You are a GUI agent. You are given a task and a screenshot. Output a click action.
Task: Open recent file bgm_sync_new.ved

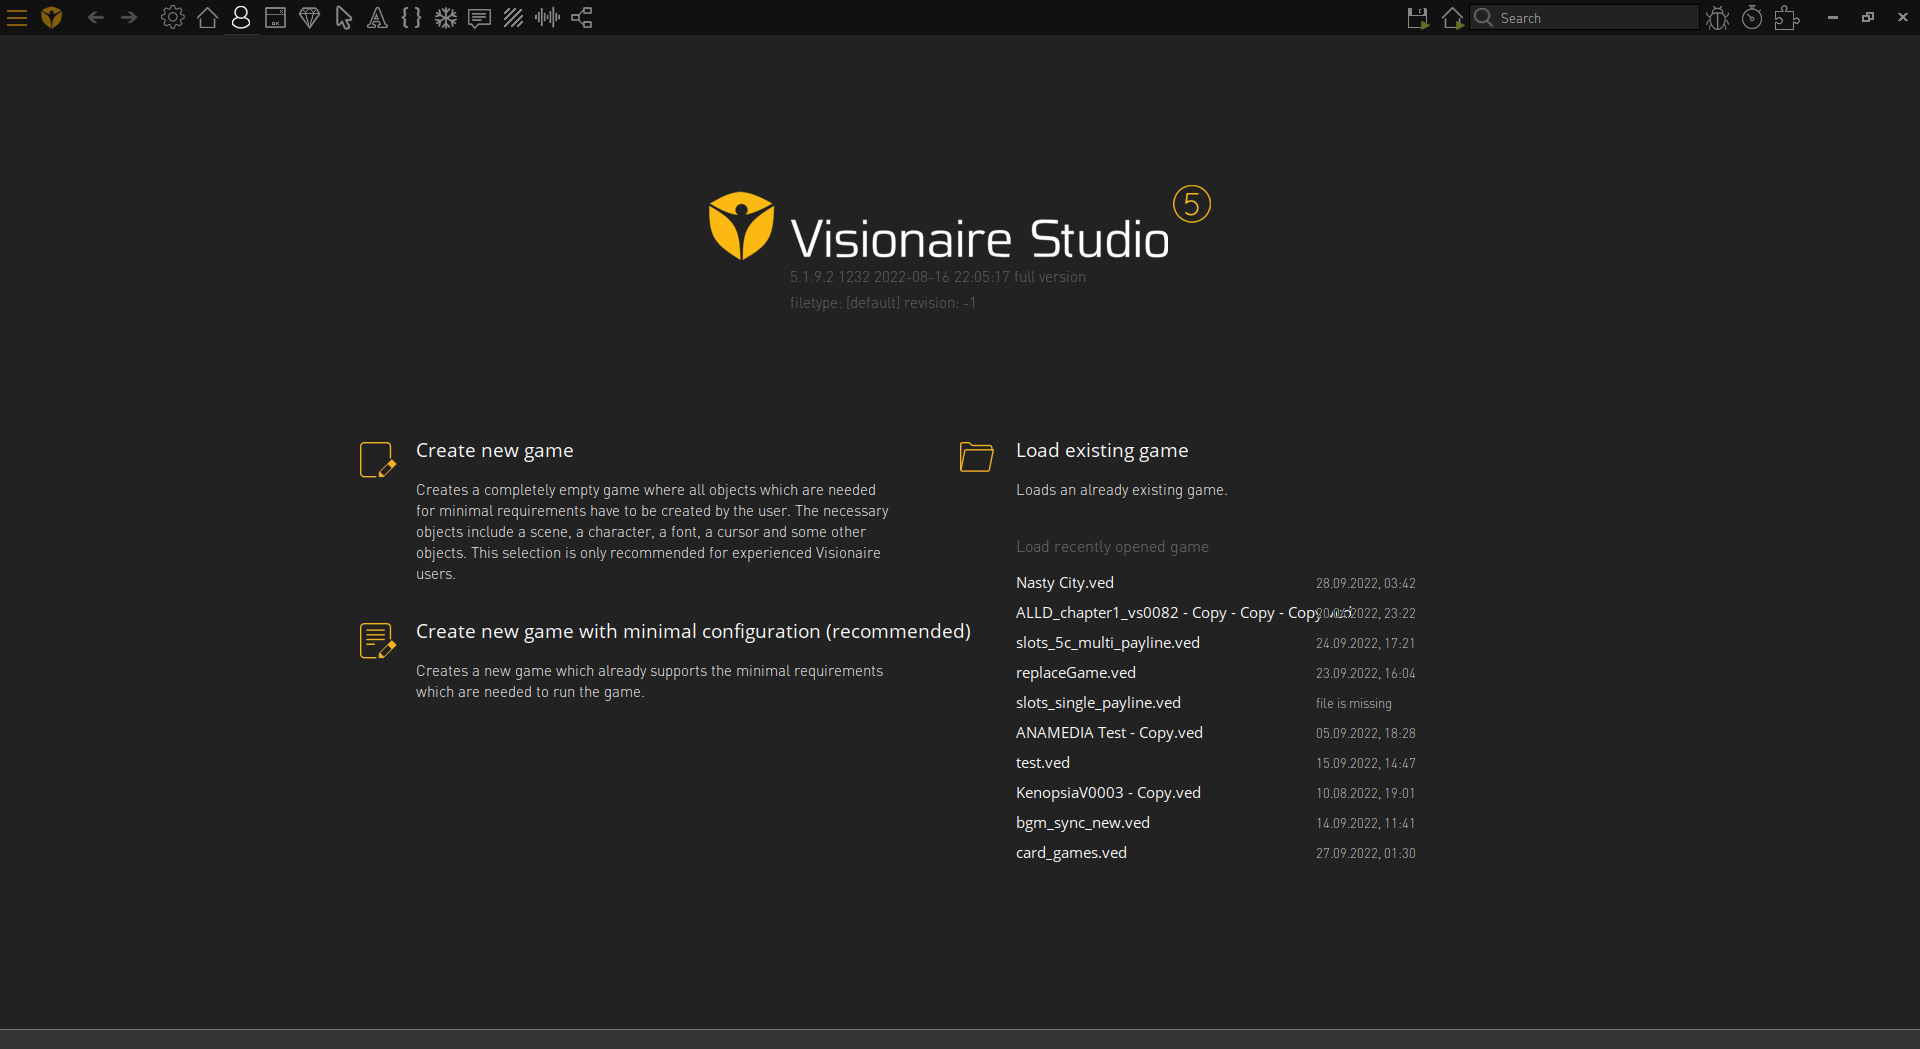click(1083, 823)
